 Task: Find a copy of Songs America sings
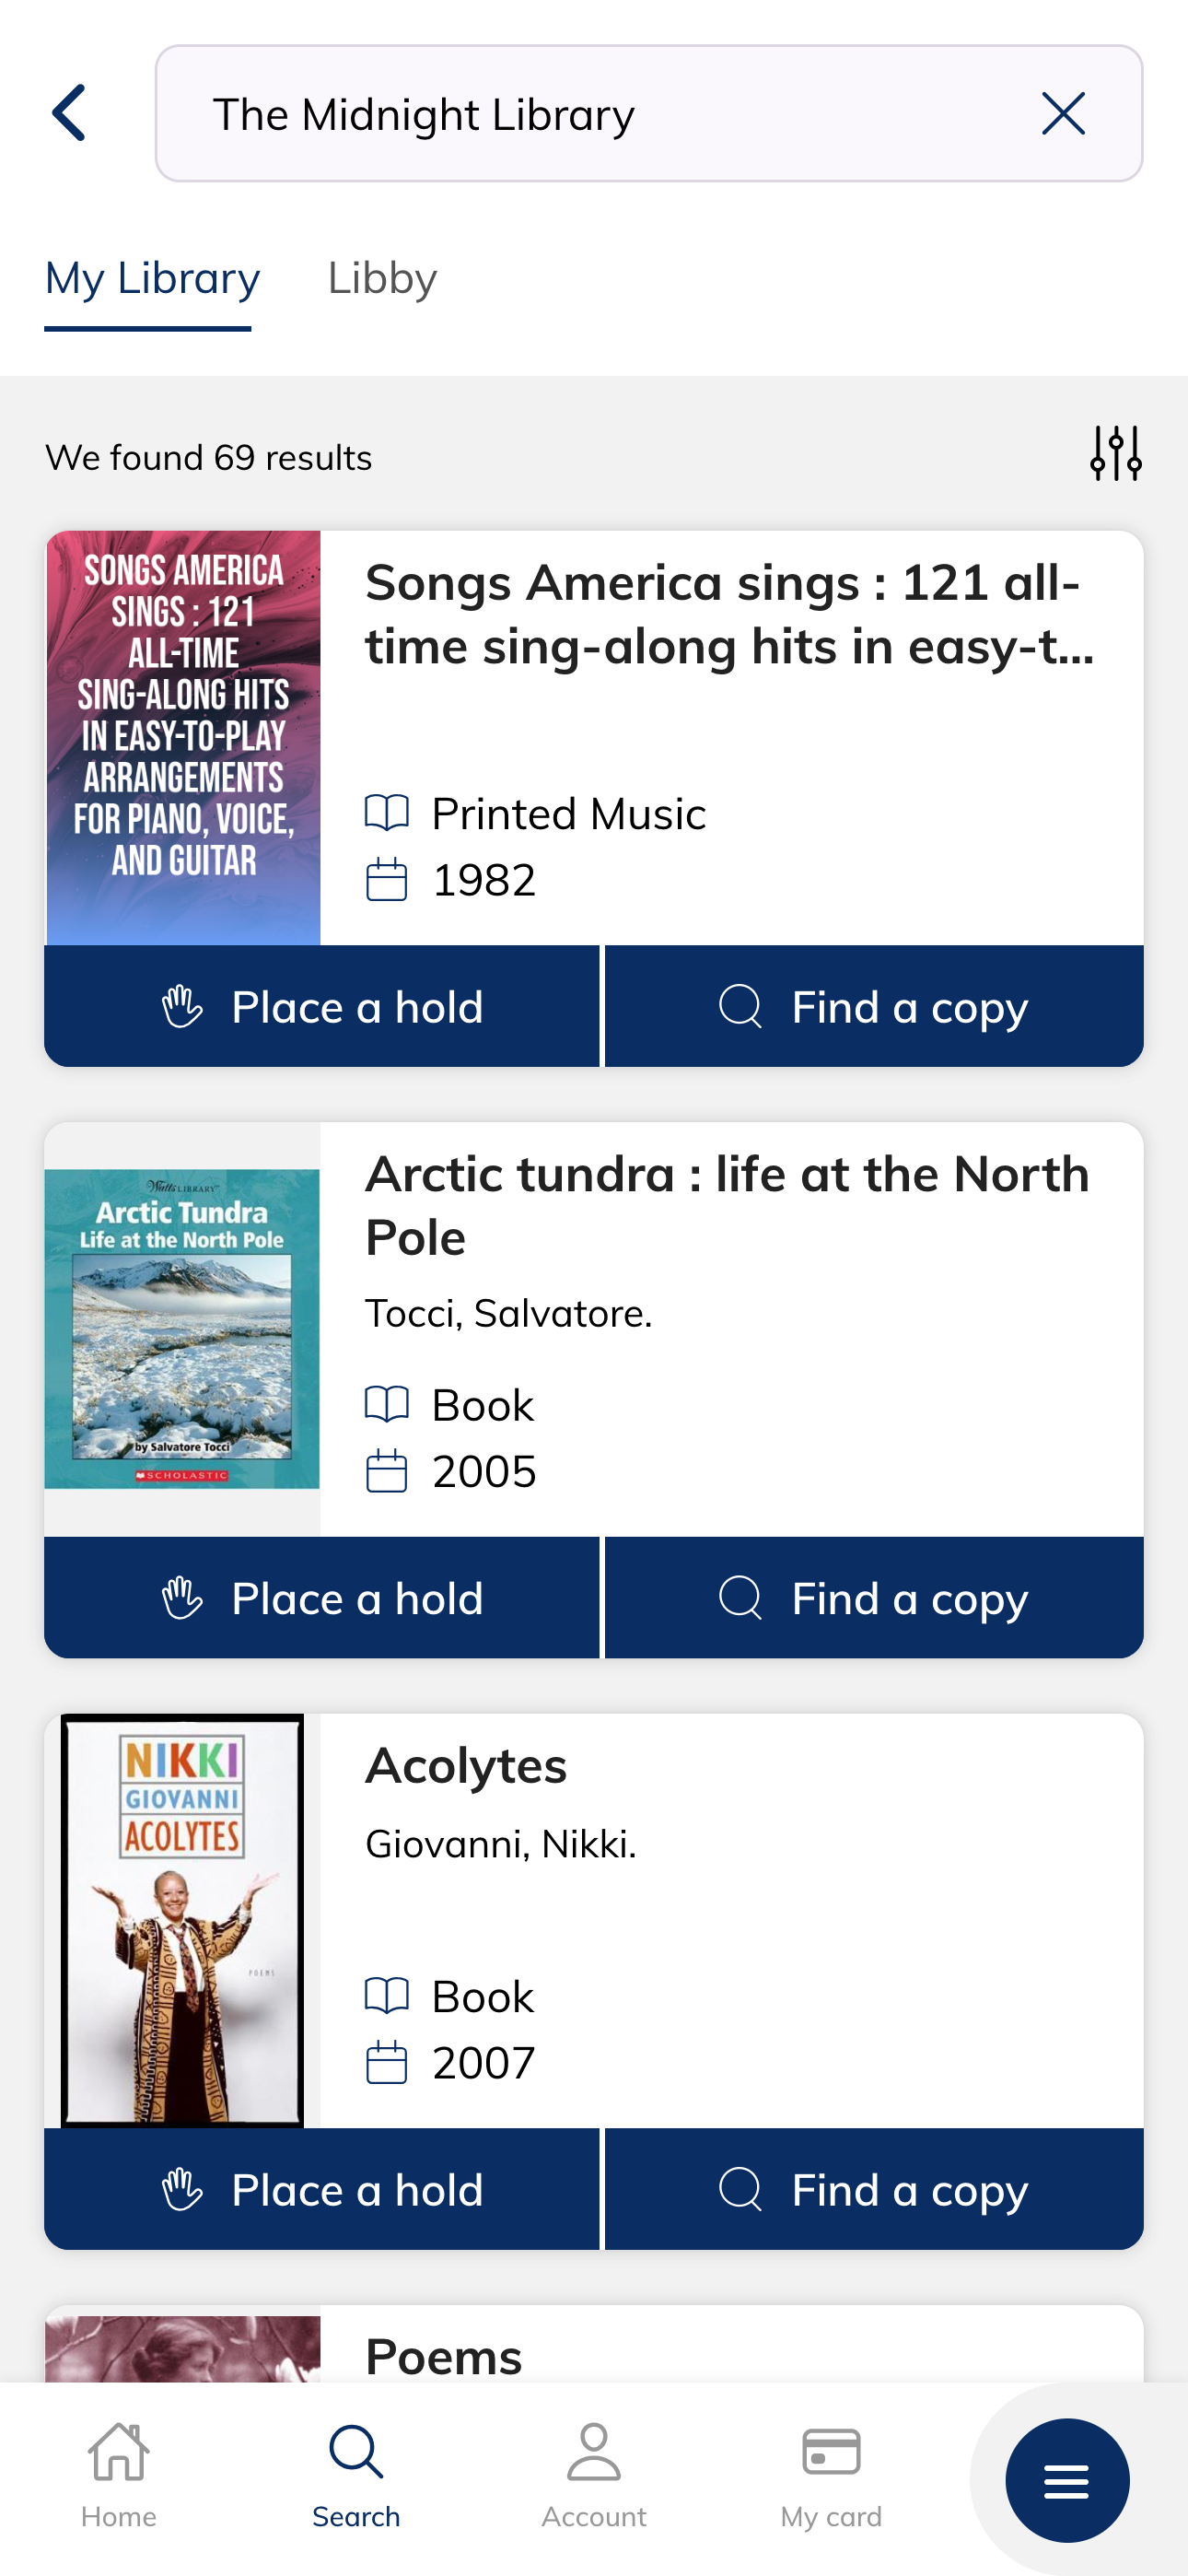[874, 1006]
